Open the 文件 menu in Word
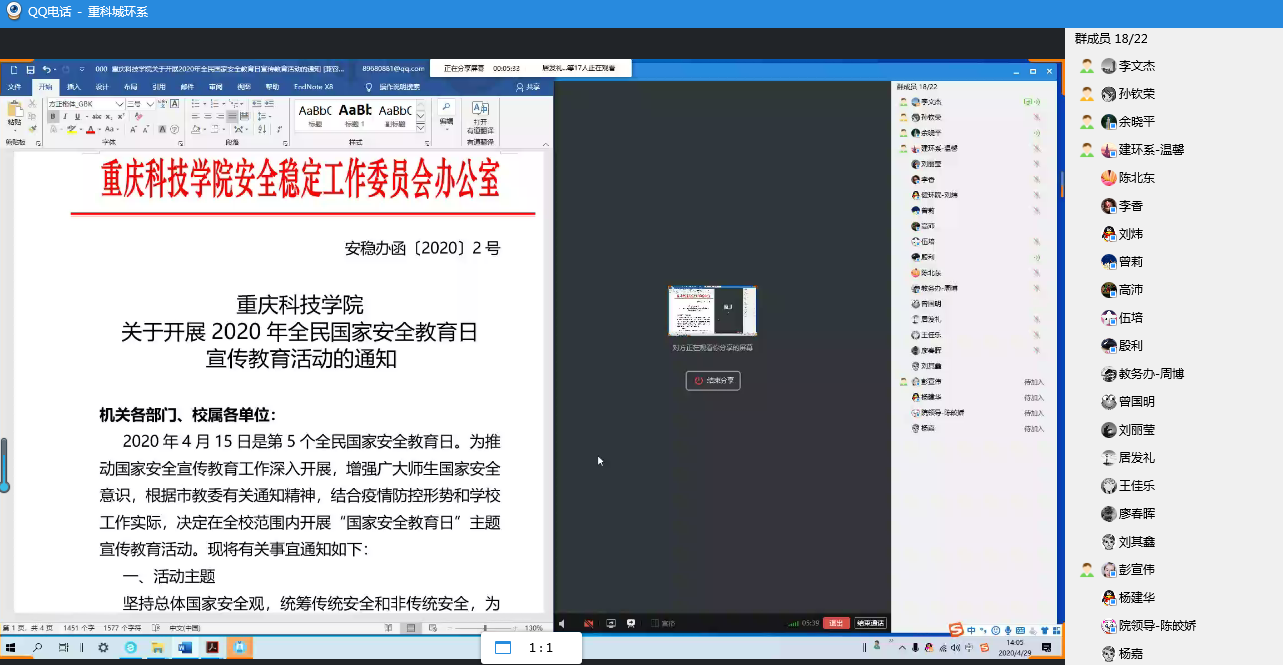1283x665 pixels. click(15, 87)
